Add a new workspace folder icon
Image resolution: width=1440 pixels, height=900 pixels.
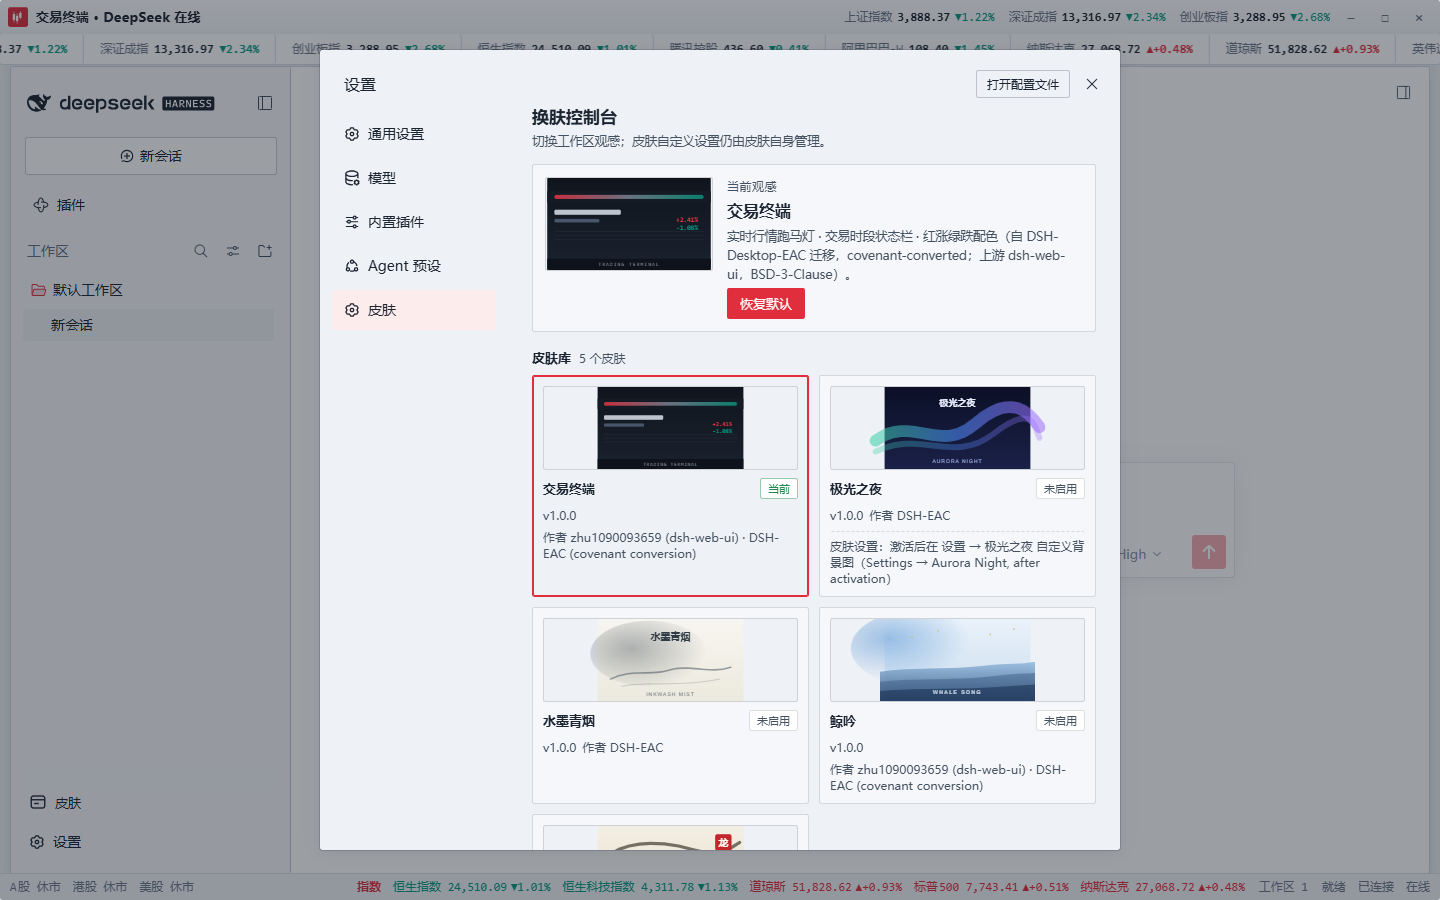point(265,251)
